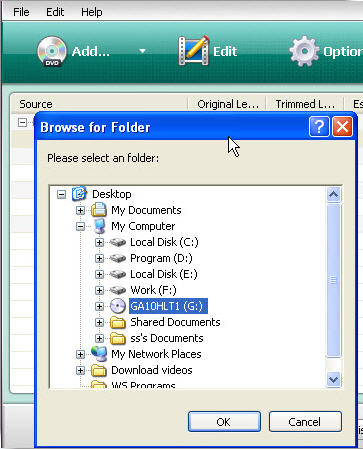This screenshot has width=363, height=449.
Task: Select the Desktop label
Action: [112, 194]
